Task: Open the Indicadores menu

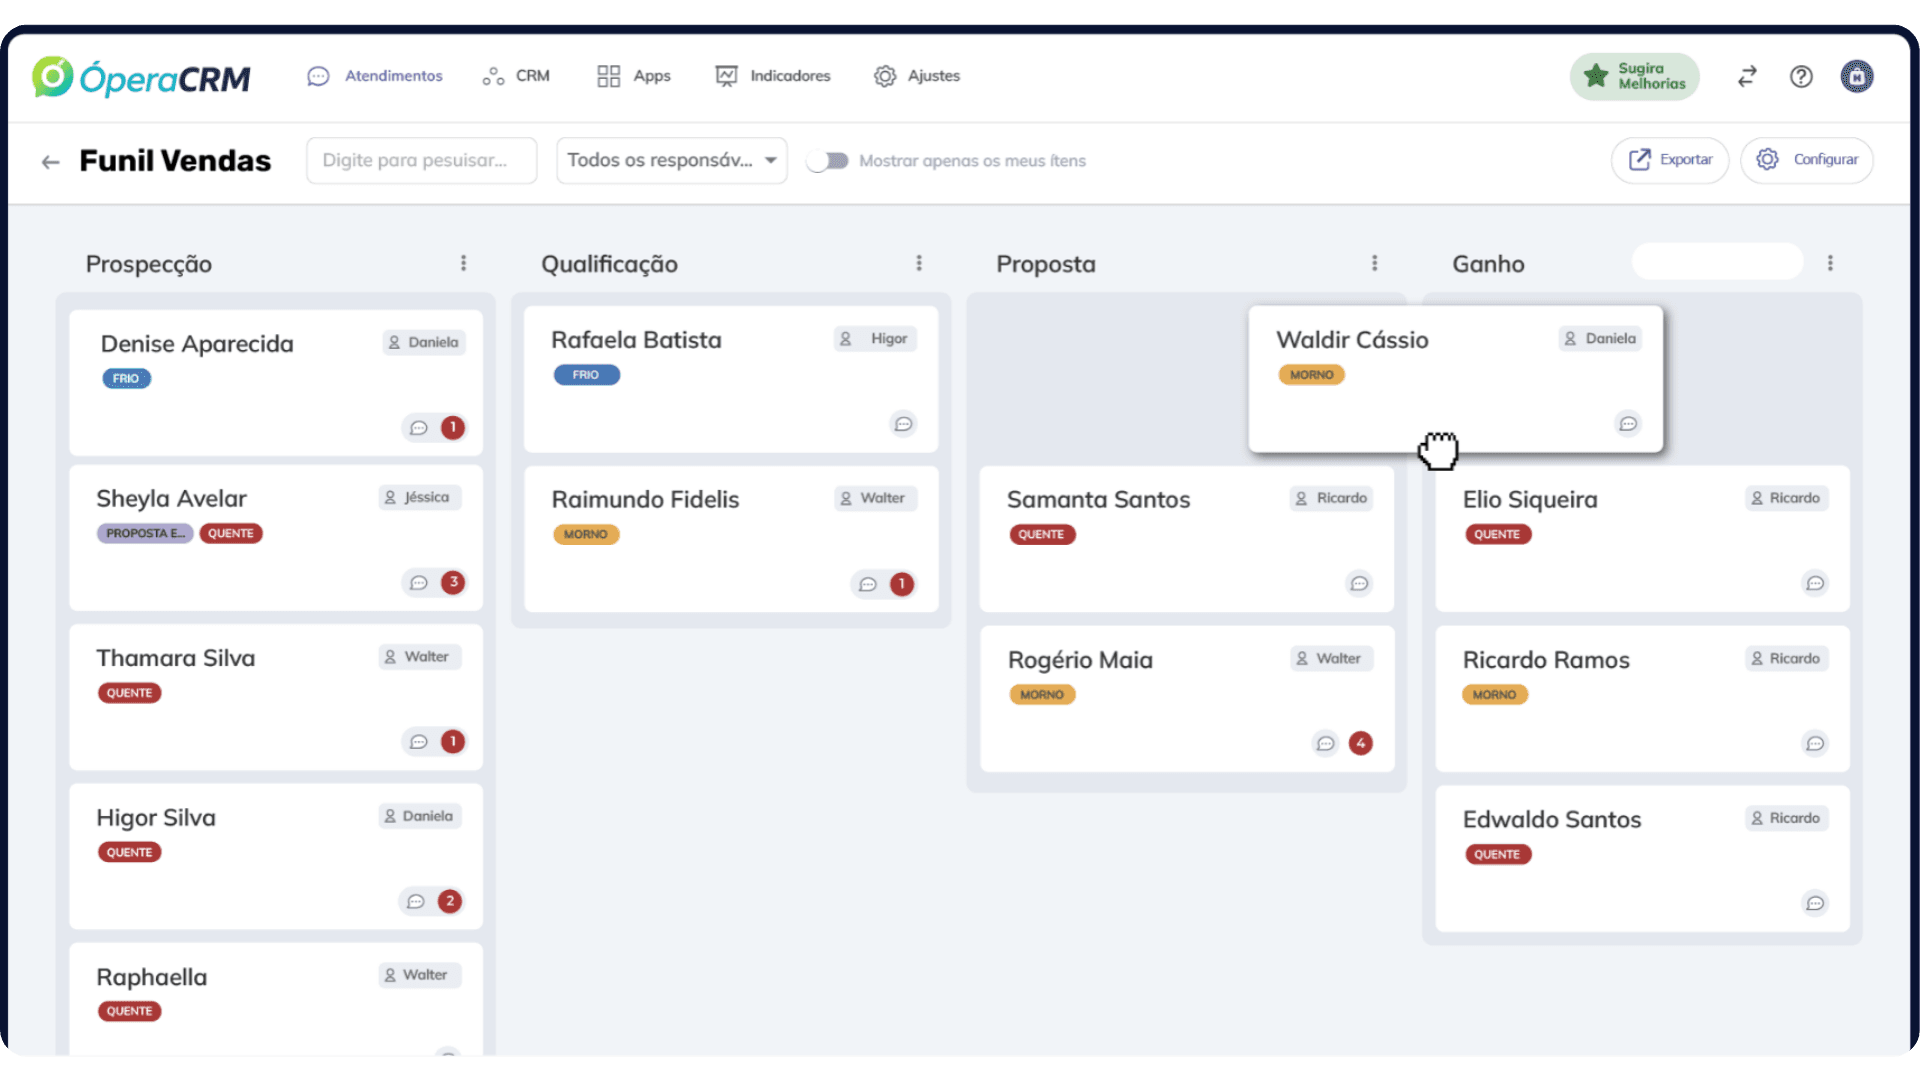Action: click(773, 76)
